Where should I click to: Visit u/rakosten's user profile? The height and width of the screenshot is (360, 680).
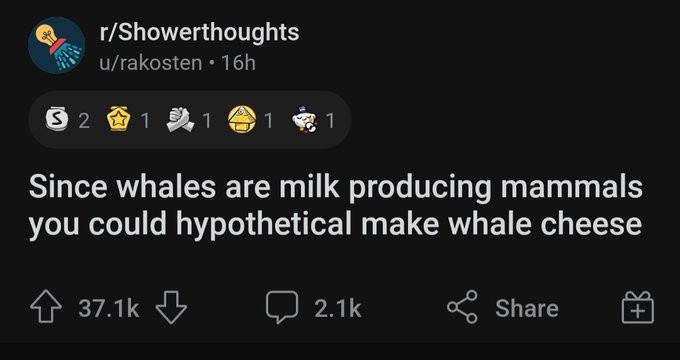(x=150, y=63)
